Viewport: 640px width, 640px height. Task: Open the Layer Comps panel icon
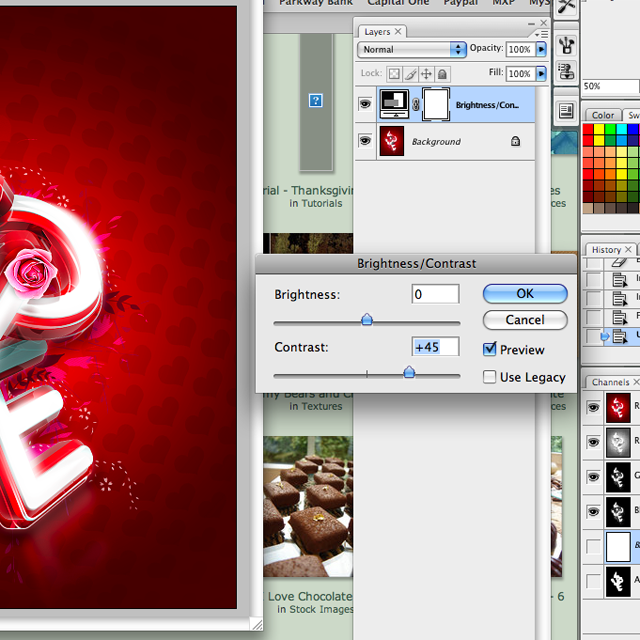pos(567,111)
